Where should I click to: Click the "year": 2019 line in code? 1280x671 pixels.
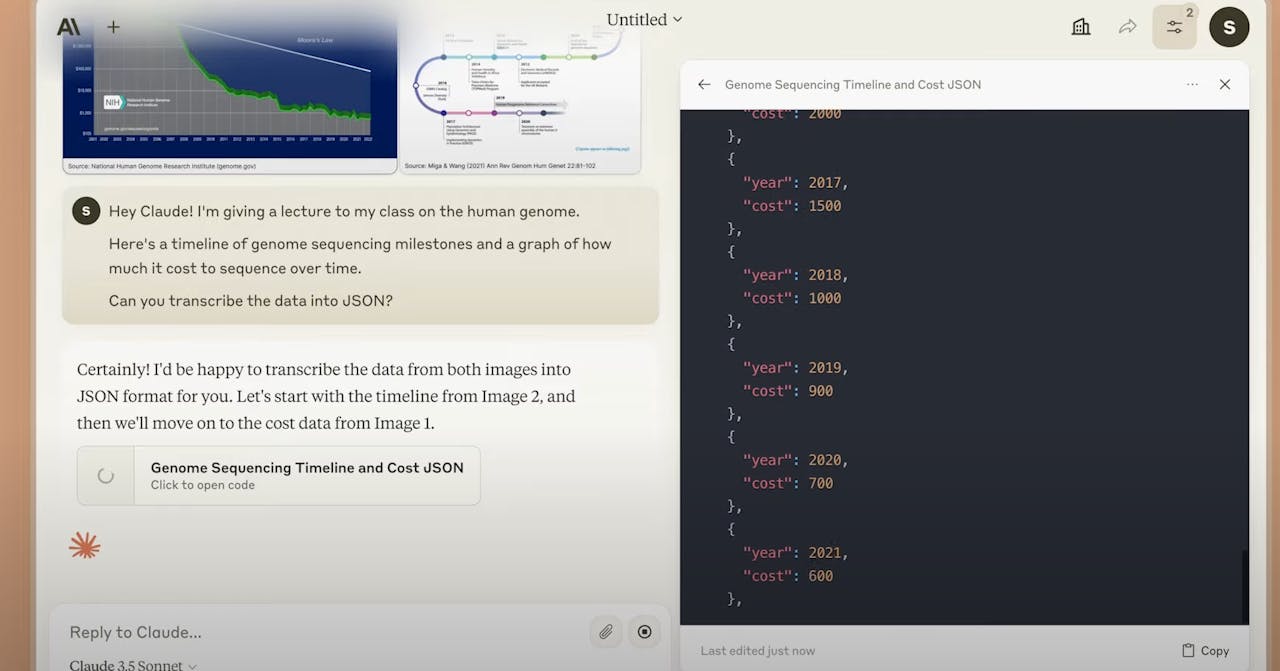point(796,368)
